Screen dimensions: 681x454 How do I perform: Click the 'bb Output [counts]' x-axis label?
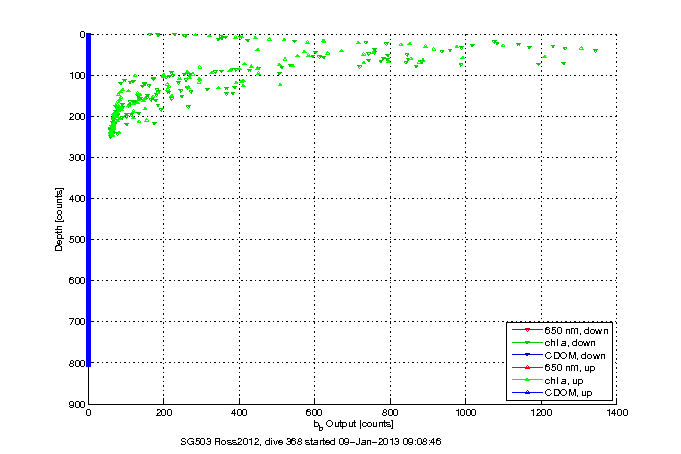(x=354, y=424)
